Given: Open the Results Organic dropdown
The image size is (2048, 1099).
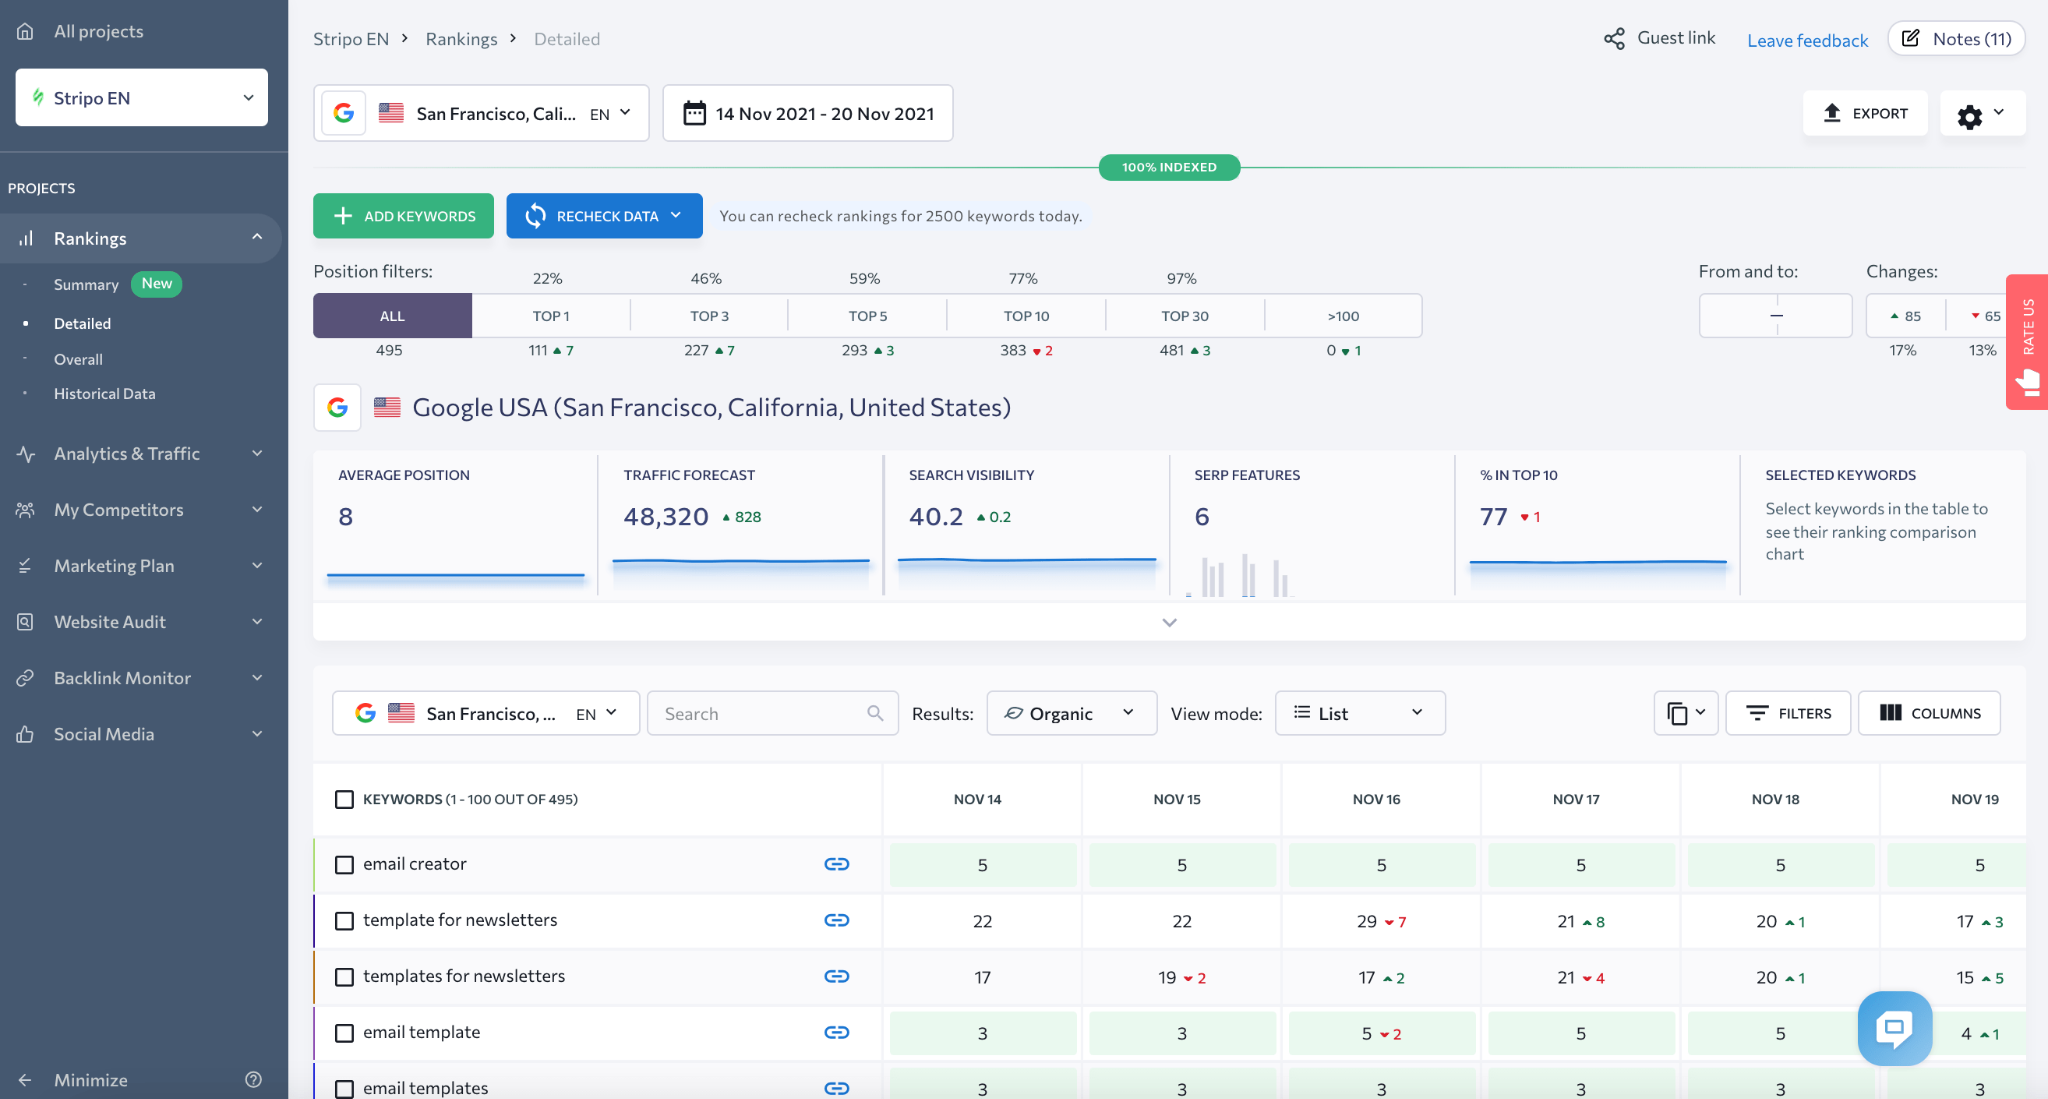Looking at the screenshot, I should pyautogui.click(x=1070, y=713).
